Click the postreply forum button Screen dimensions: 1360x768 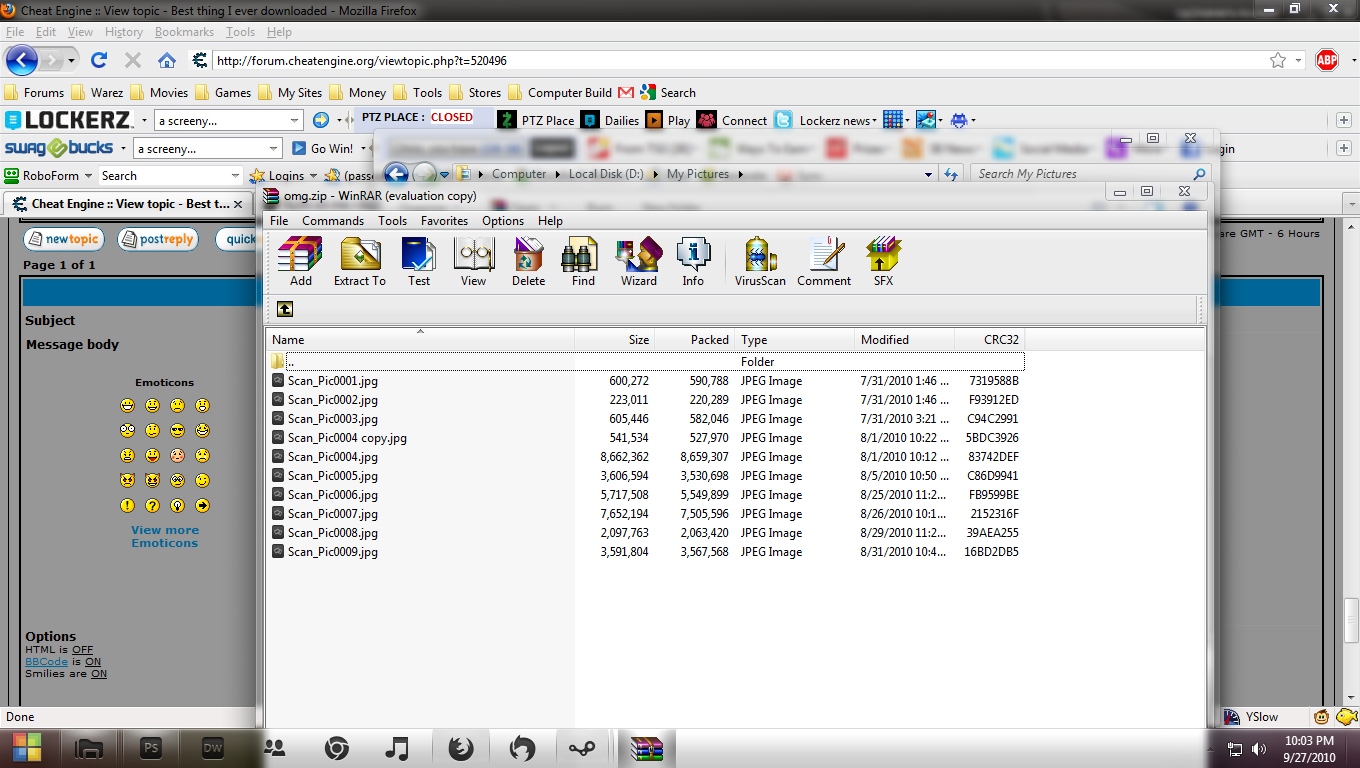click(157, 239)
